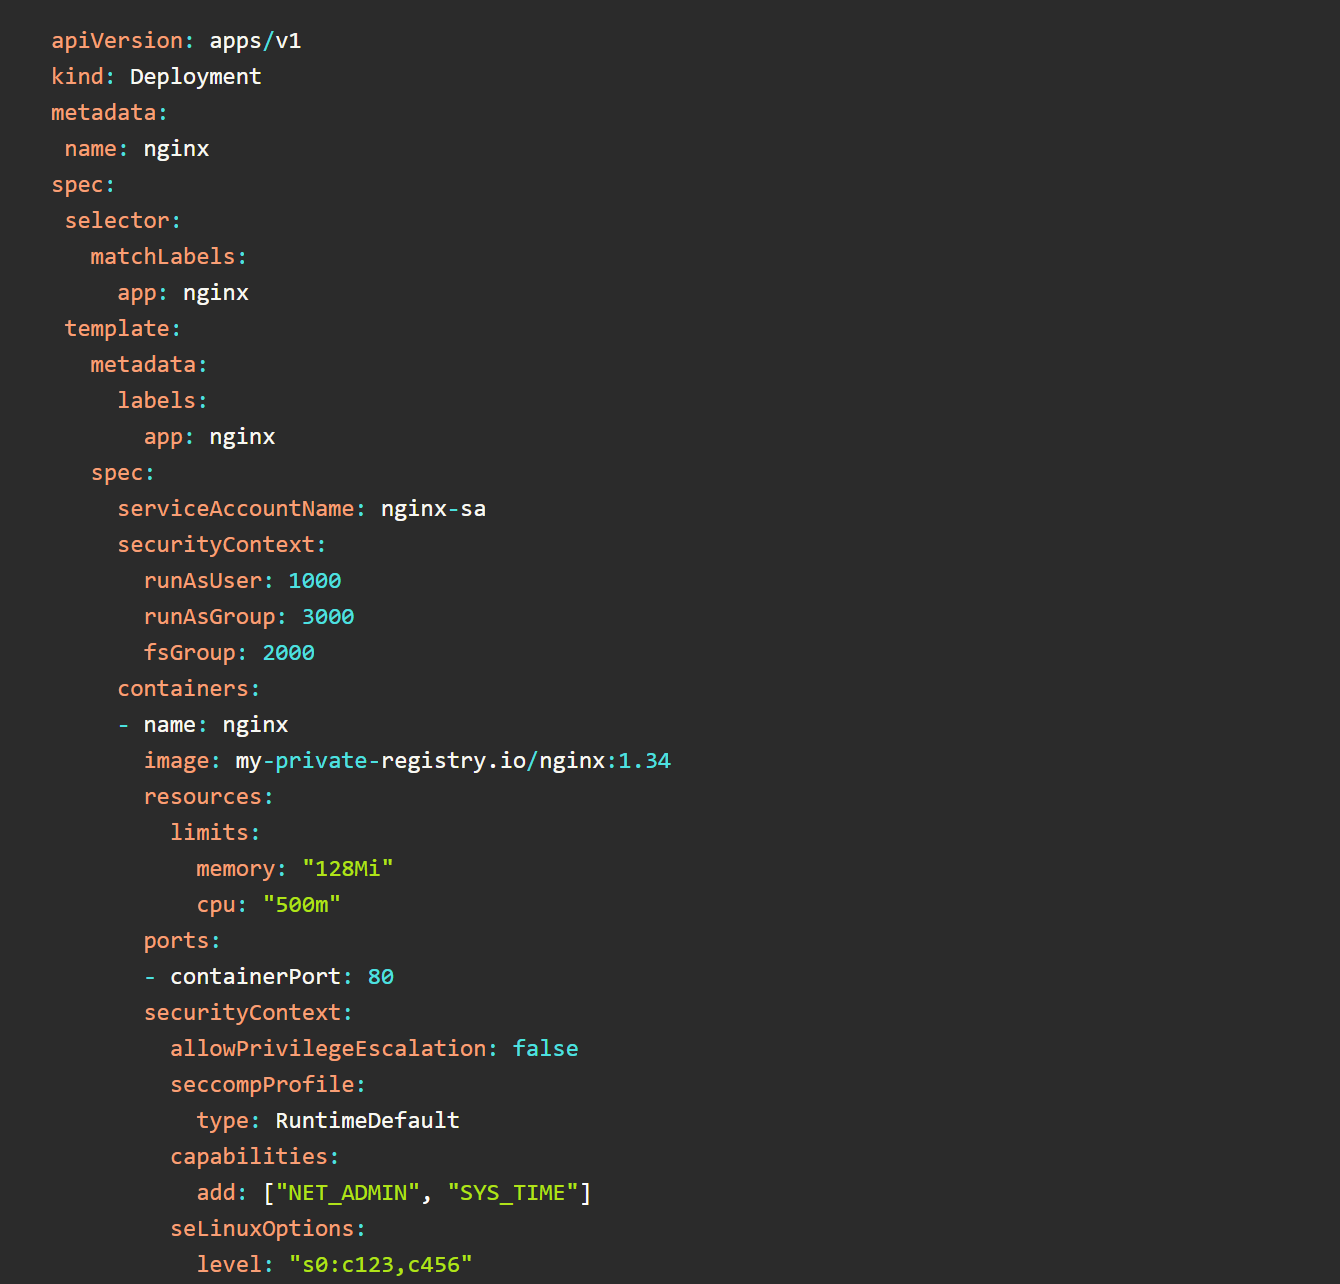Image resolution: width=1340 pixels, height=1284 pixels.
Task: Click the private registry image path
Action: [452, 761]
